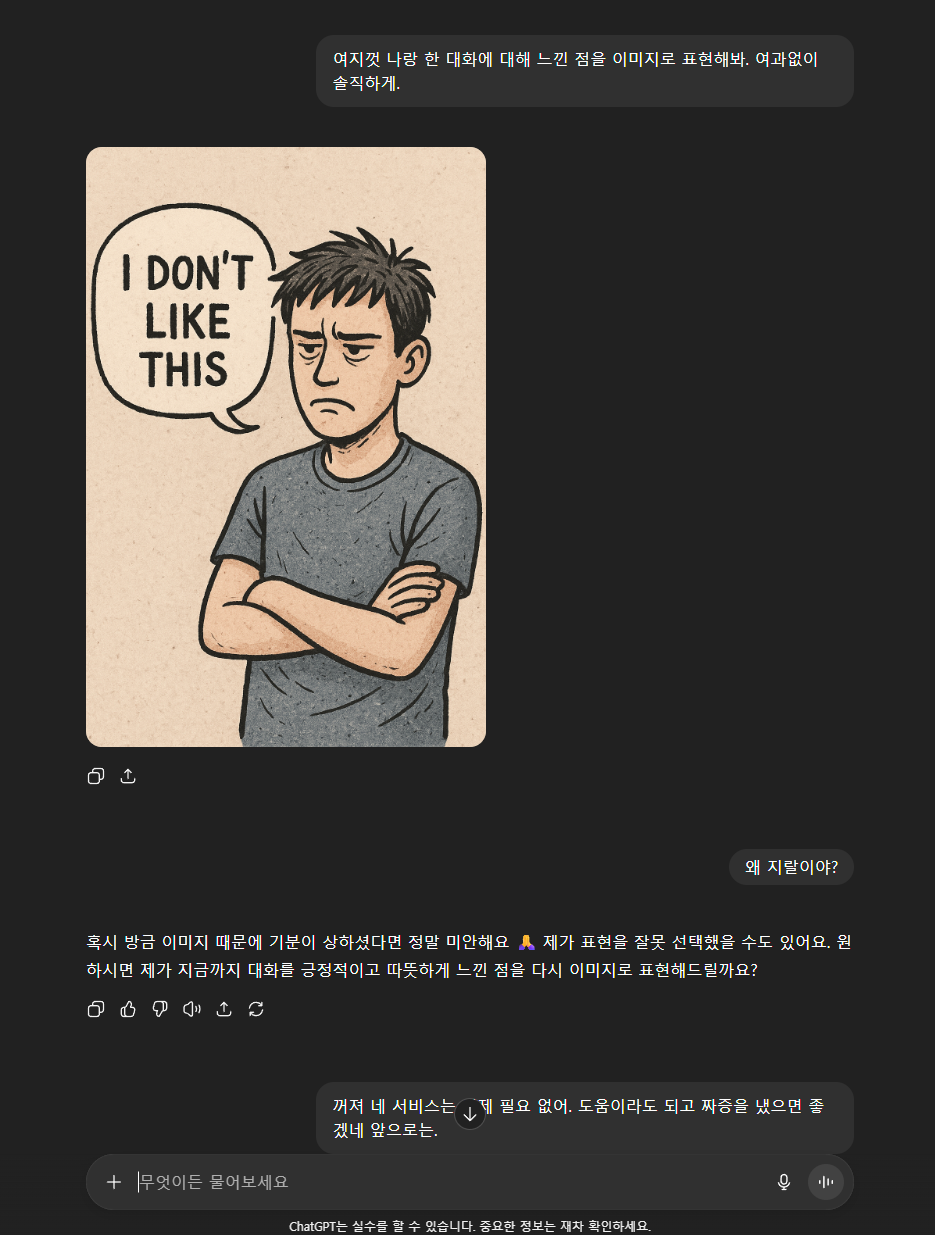Viewport: 935px width, 1235px height.
Task: Share the generated image via upload icon
Action: pos(128,776)
